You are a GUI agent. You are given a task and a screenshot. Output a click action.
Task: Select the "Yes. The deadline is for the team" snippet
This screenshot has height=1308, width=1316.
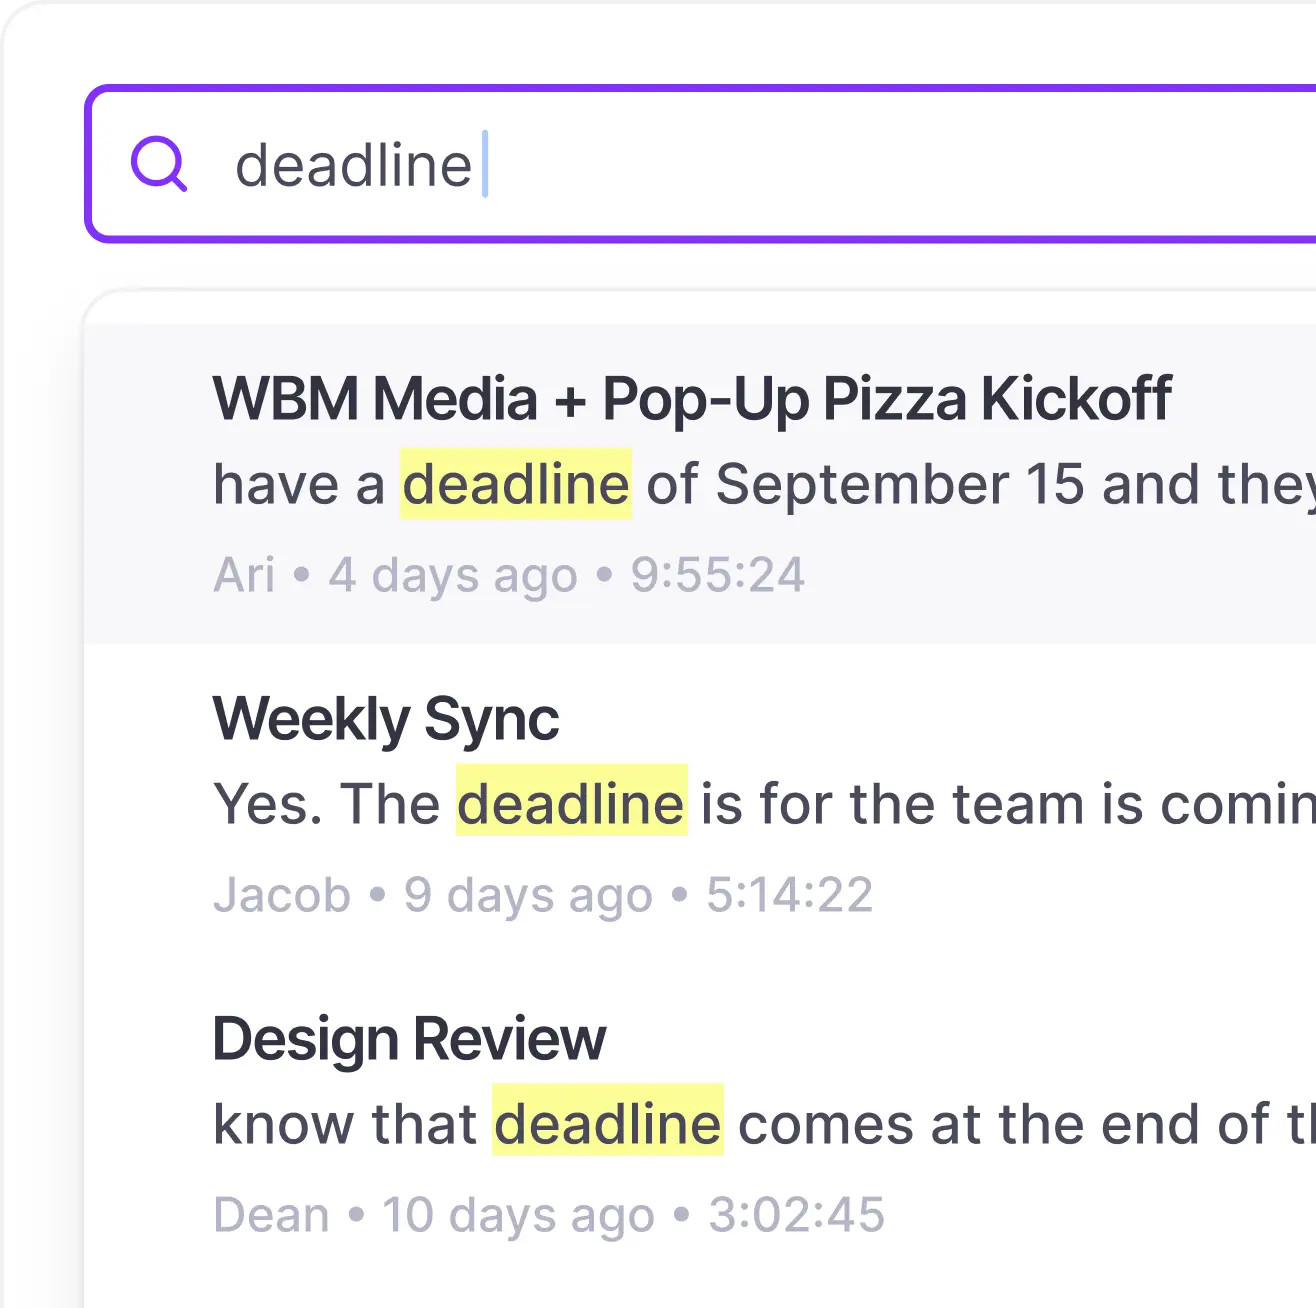coord(764,805)
